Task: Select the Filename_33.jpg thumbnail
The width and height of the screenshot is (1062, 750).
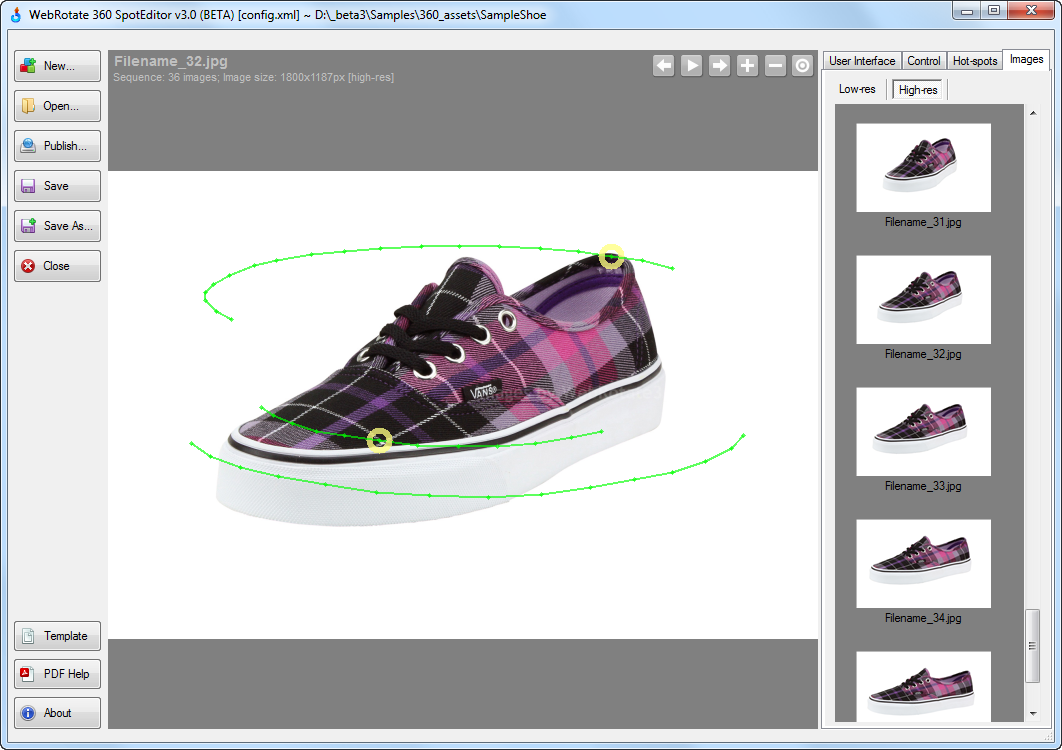Action: (923, 432)
